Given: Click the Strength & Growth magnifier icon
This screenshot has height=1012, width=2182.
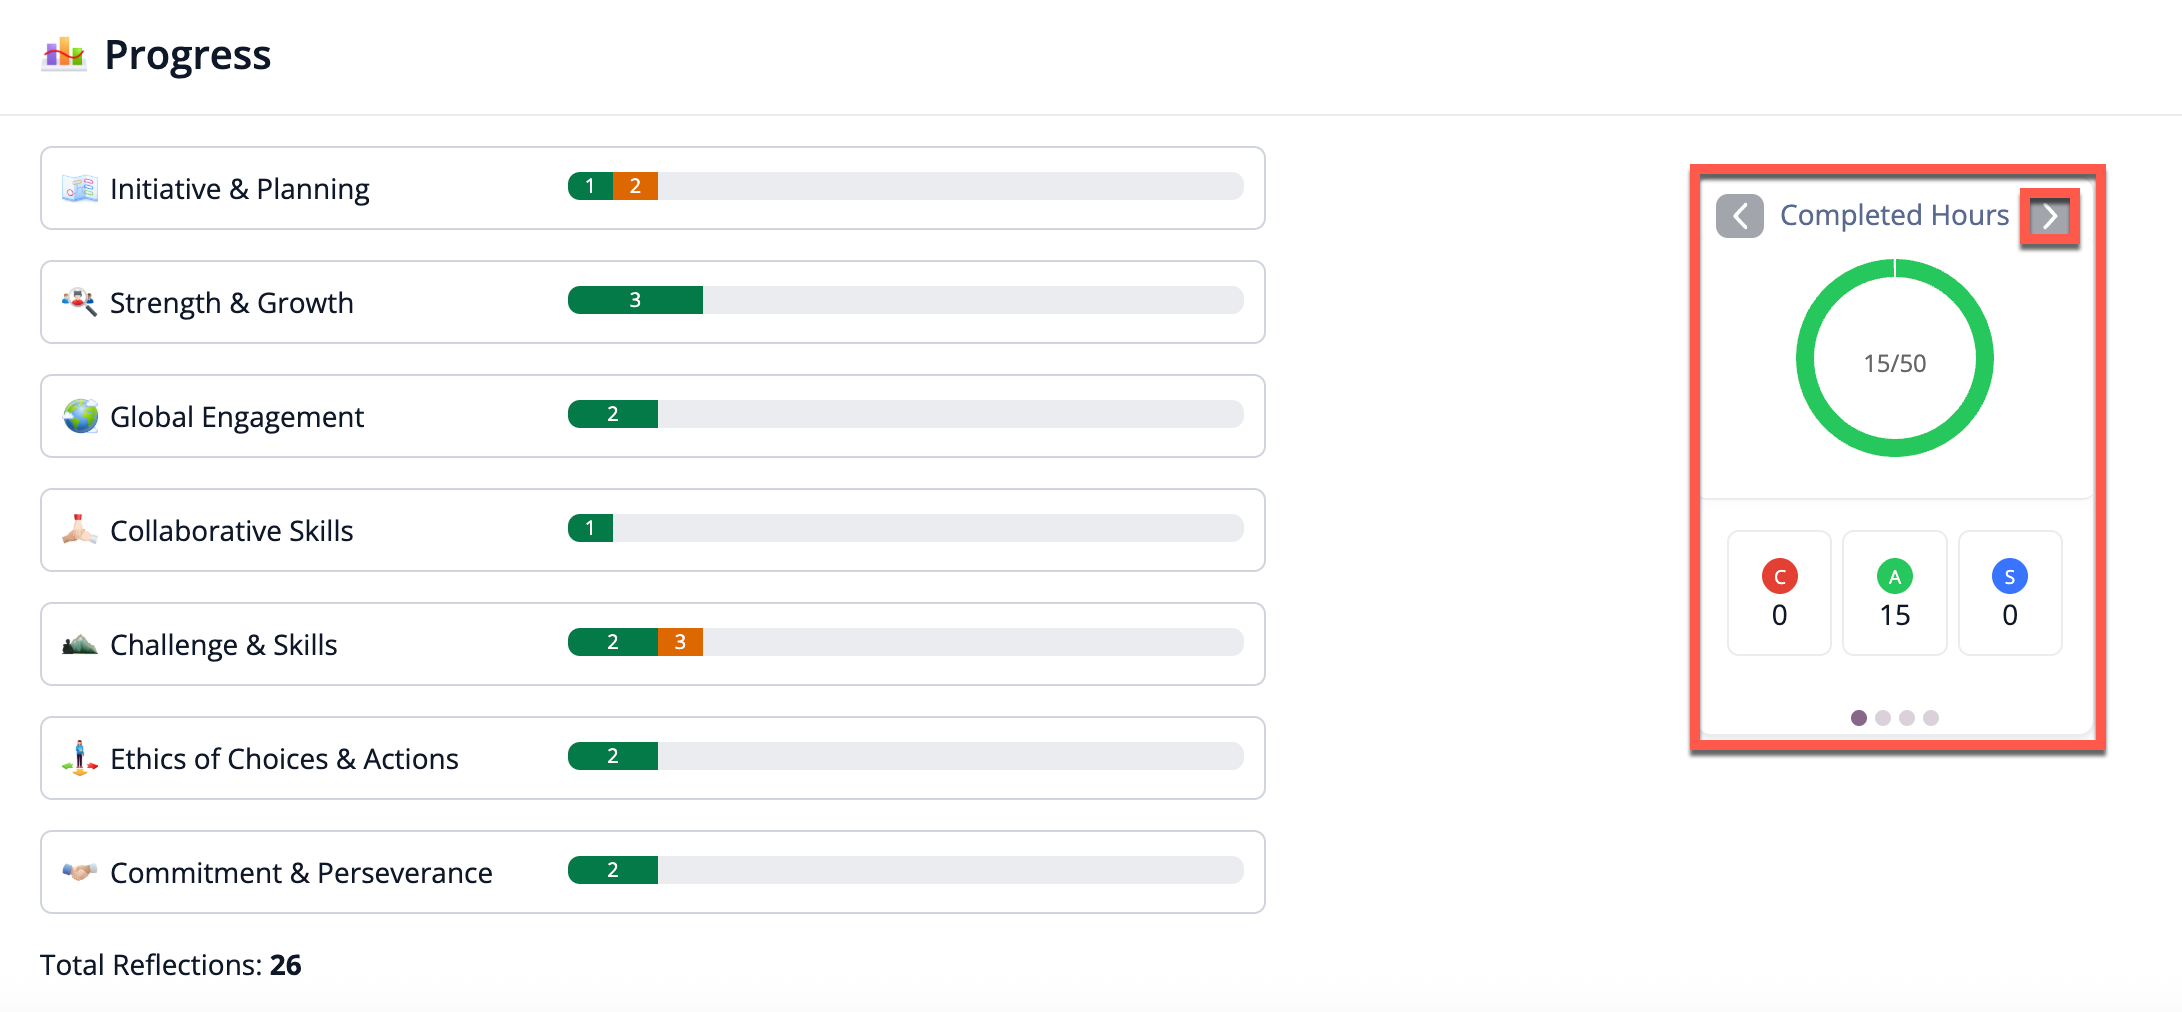Looking at the screenshot, I should click(80, 301).
